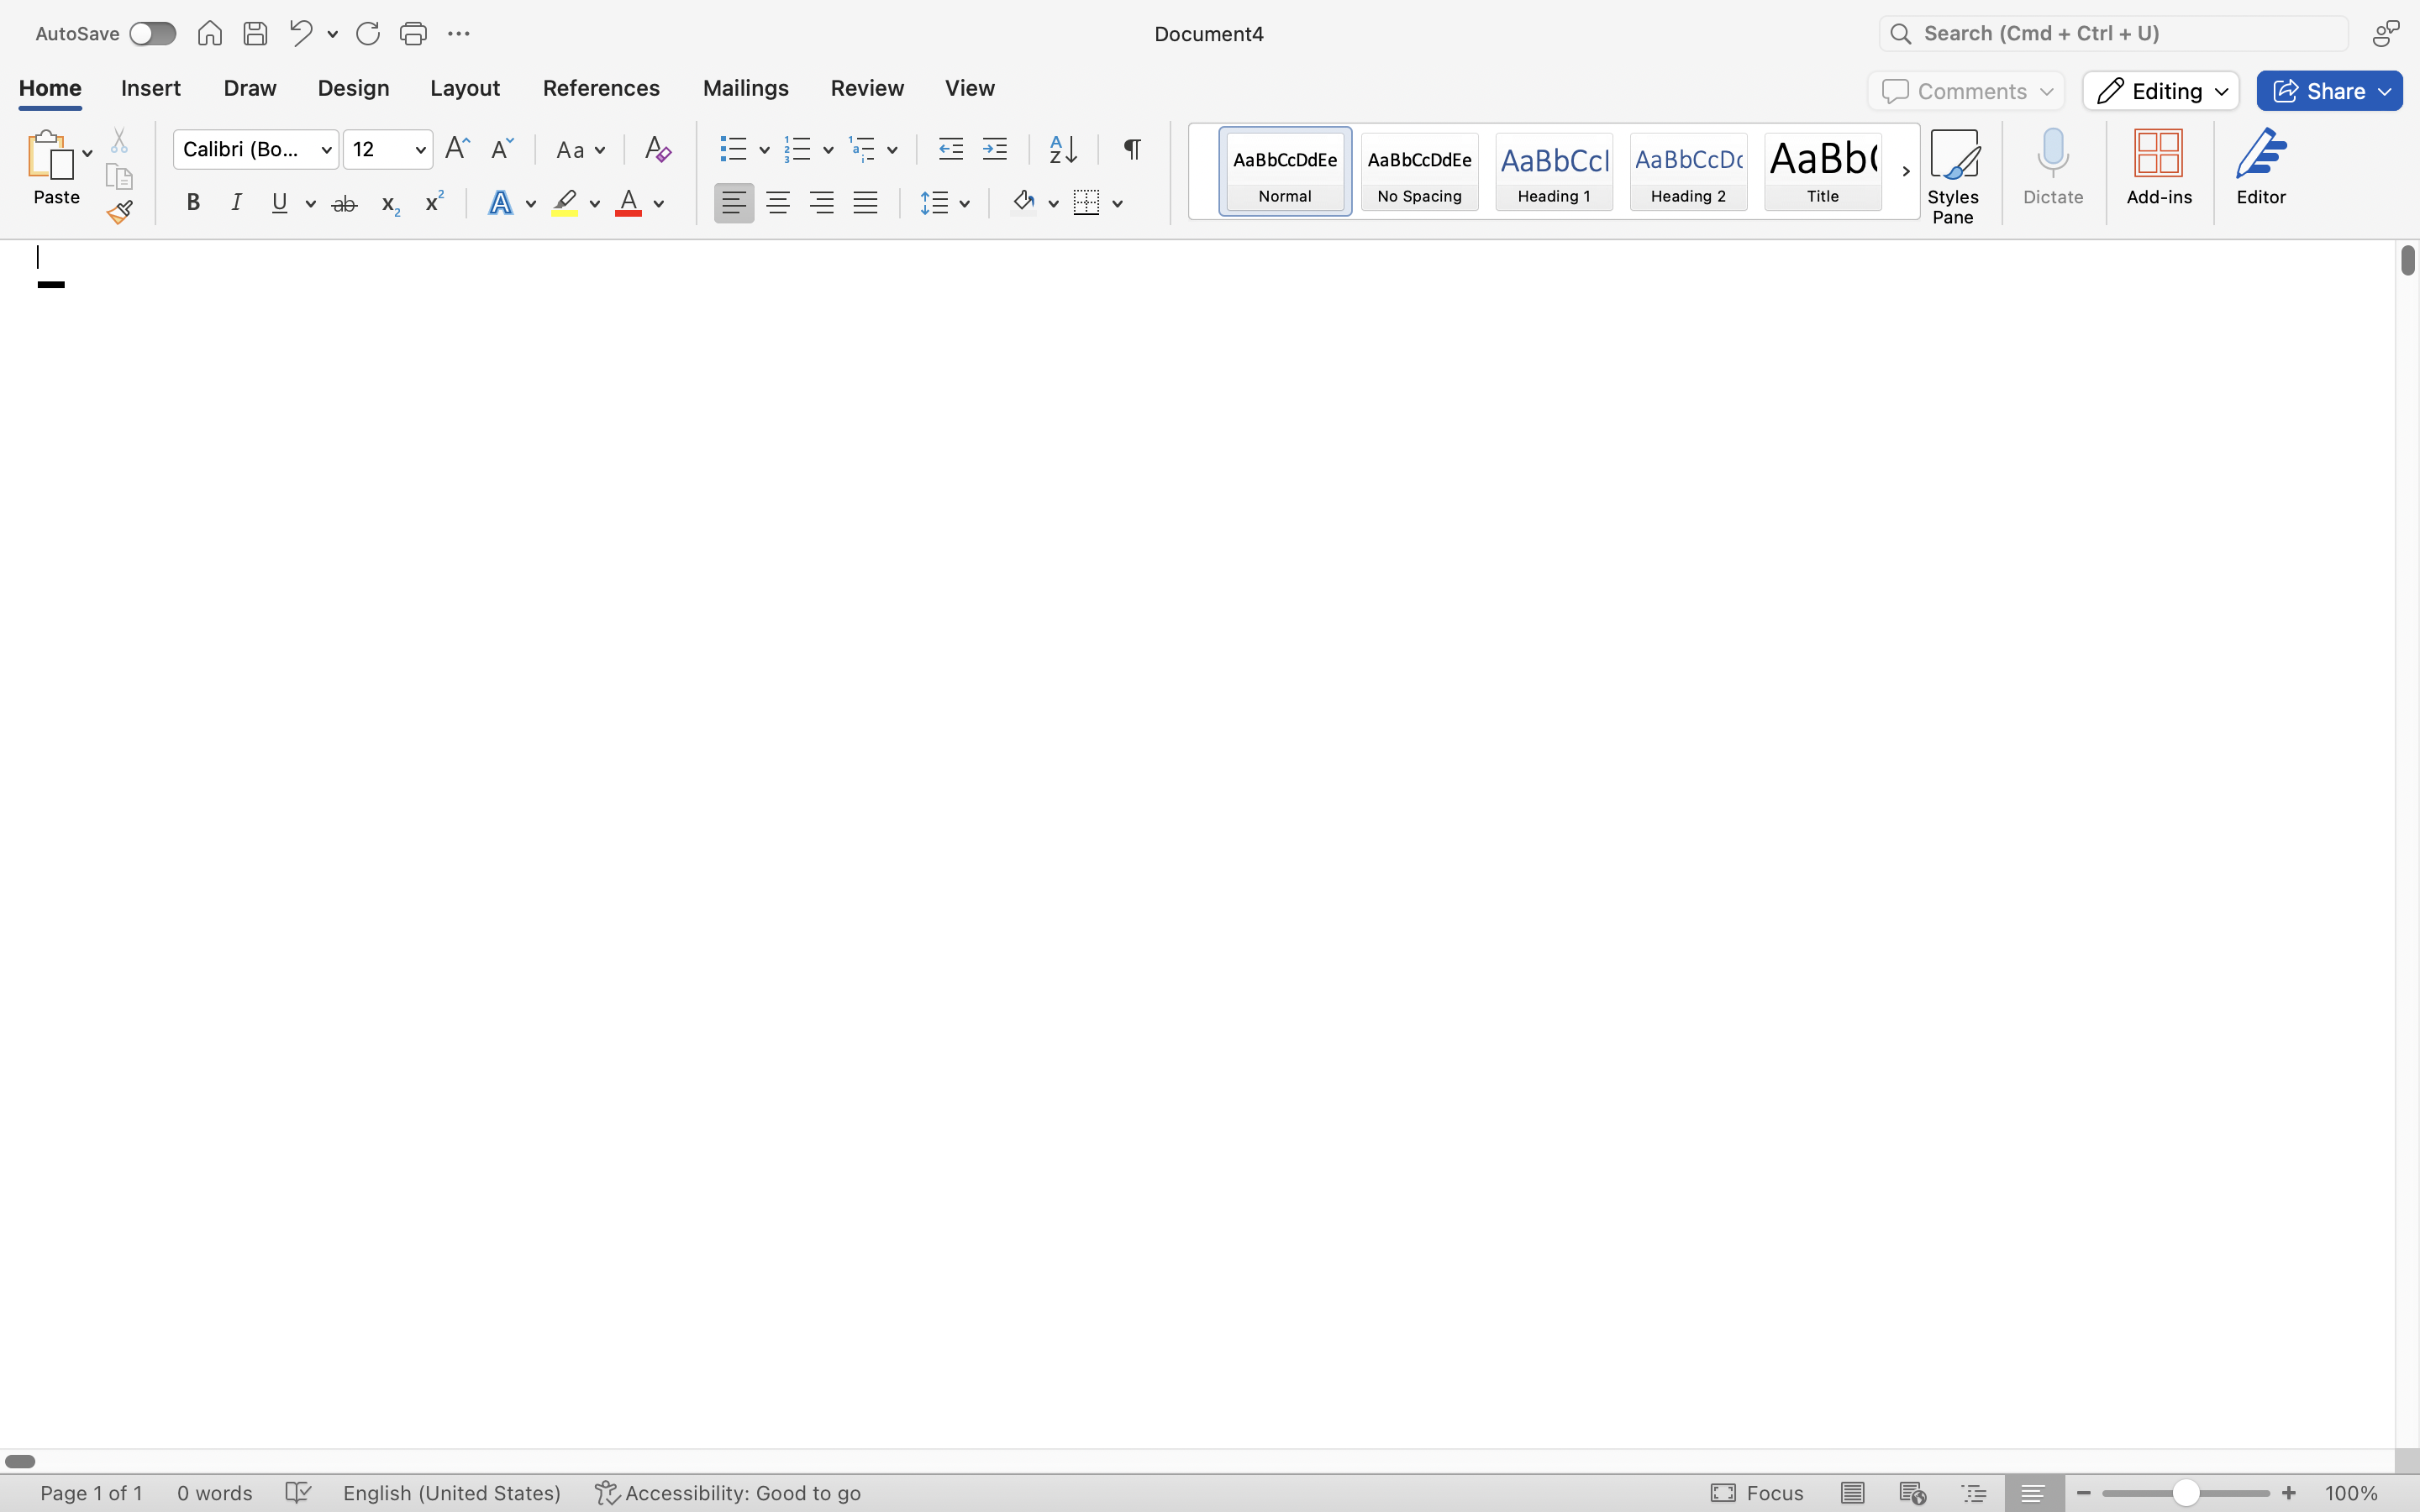
Task: Toggle the AutoSave switch
Action: coord(152,33)
